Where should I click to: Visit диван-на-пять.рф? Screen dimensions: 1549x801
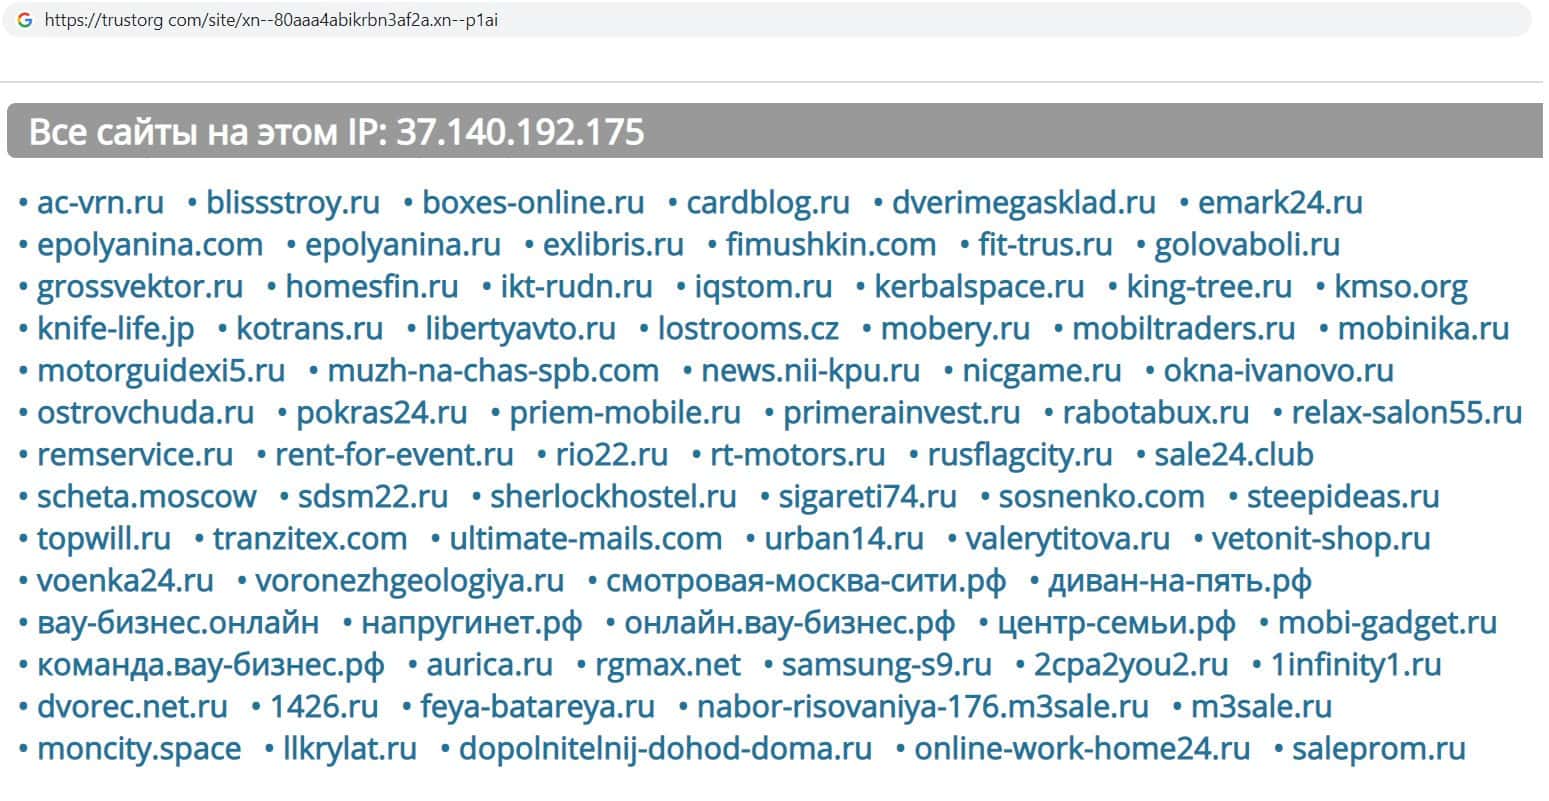point(1180,581)
